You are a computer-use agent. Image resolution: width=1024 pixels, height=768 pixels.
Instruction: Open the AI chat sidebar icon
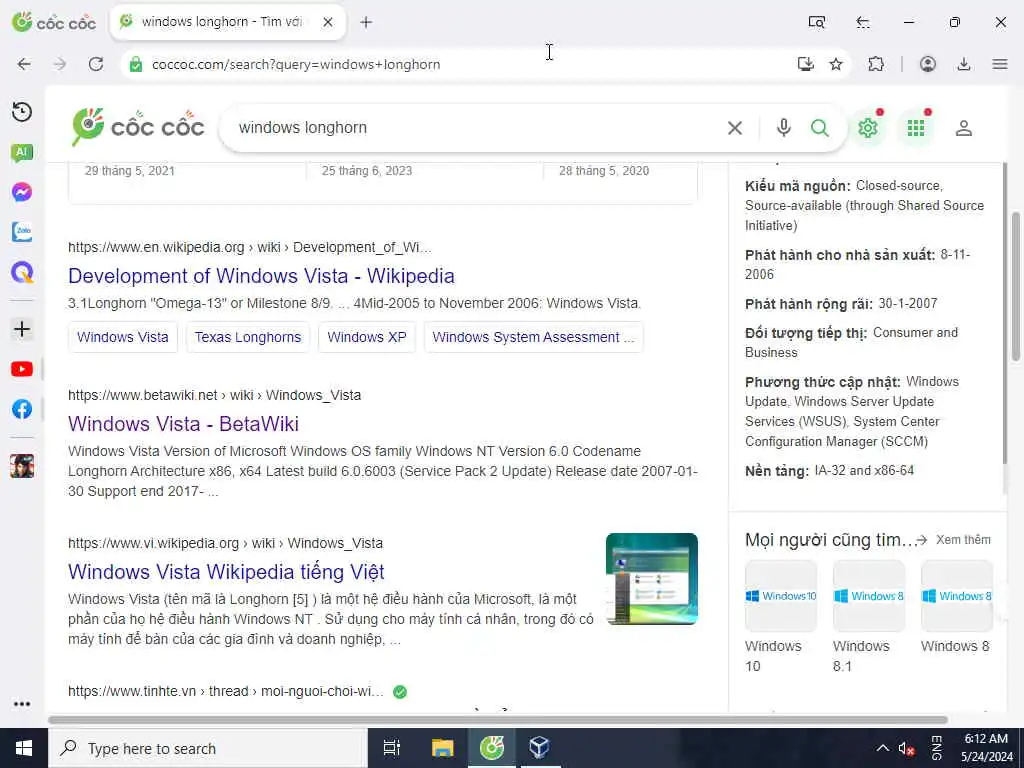coord(22,153)
